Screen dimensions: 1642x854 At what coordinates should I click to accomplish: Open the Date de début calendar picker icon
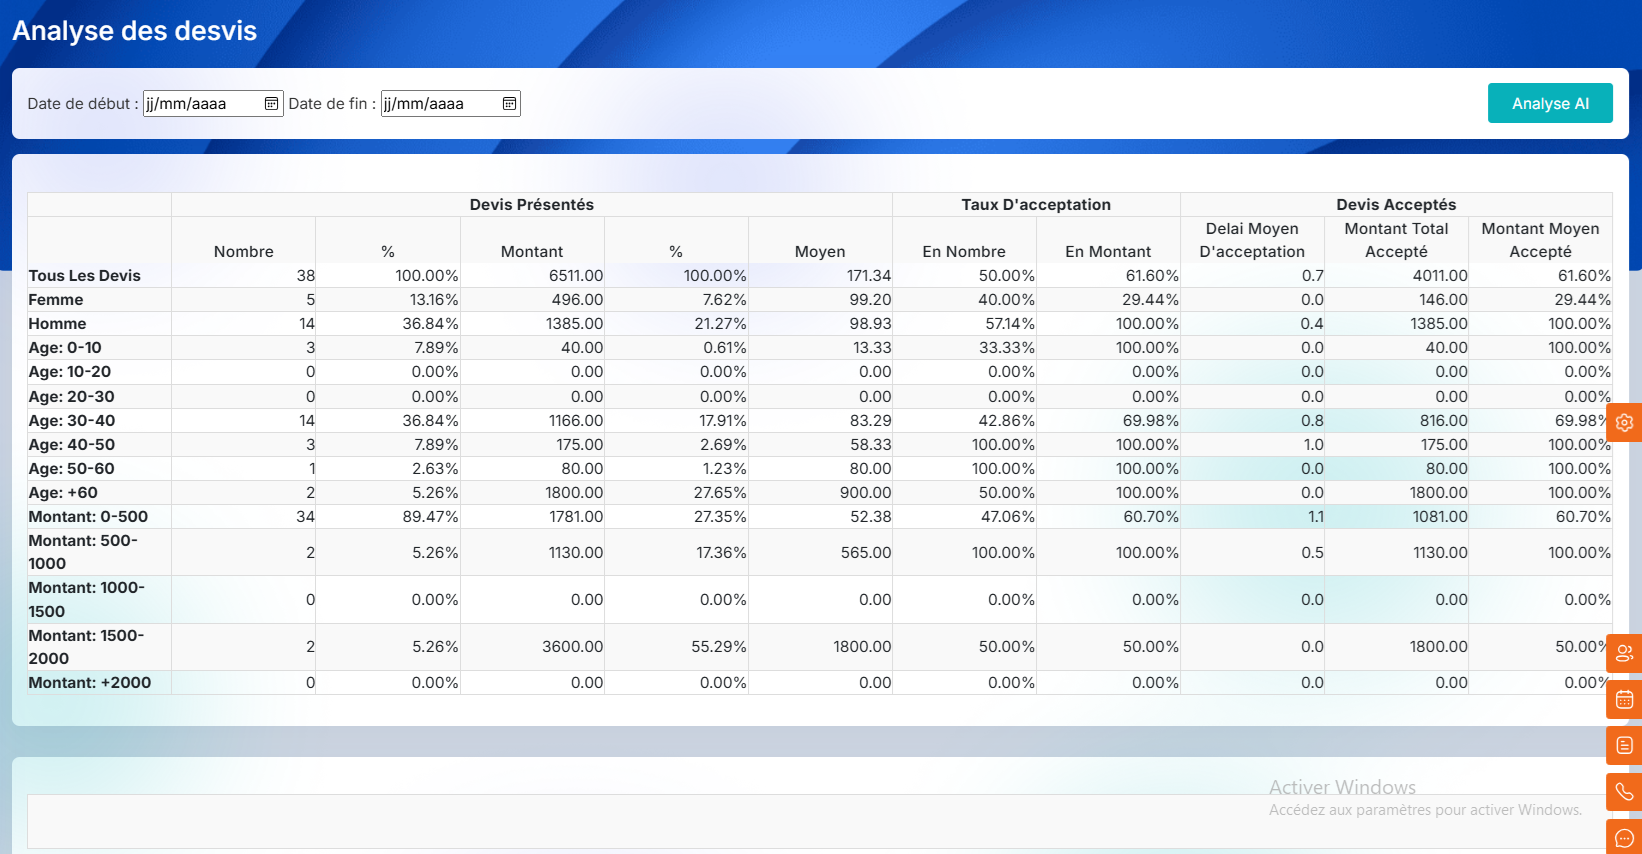pyautogui.click(x=271, y=104)
